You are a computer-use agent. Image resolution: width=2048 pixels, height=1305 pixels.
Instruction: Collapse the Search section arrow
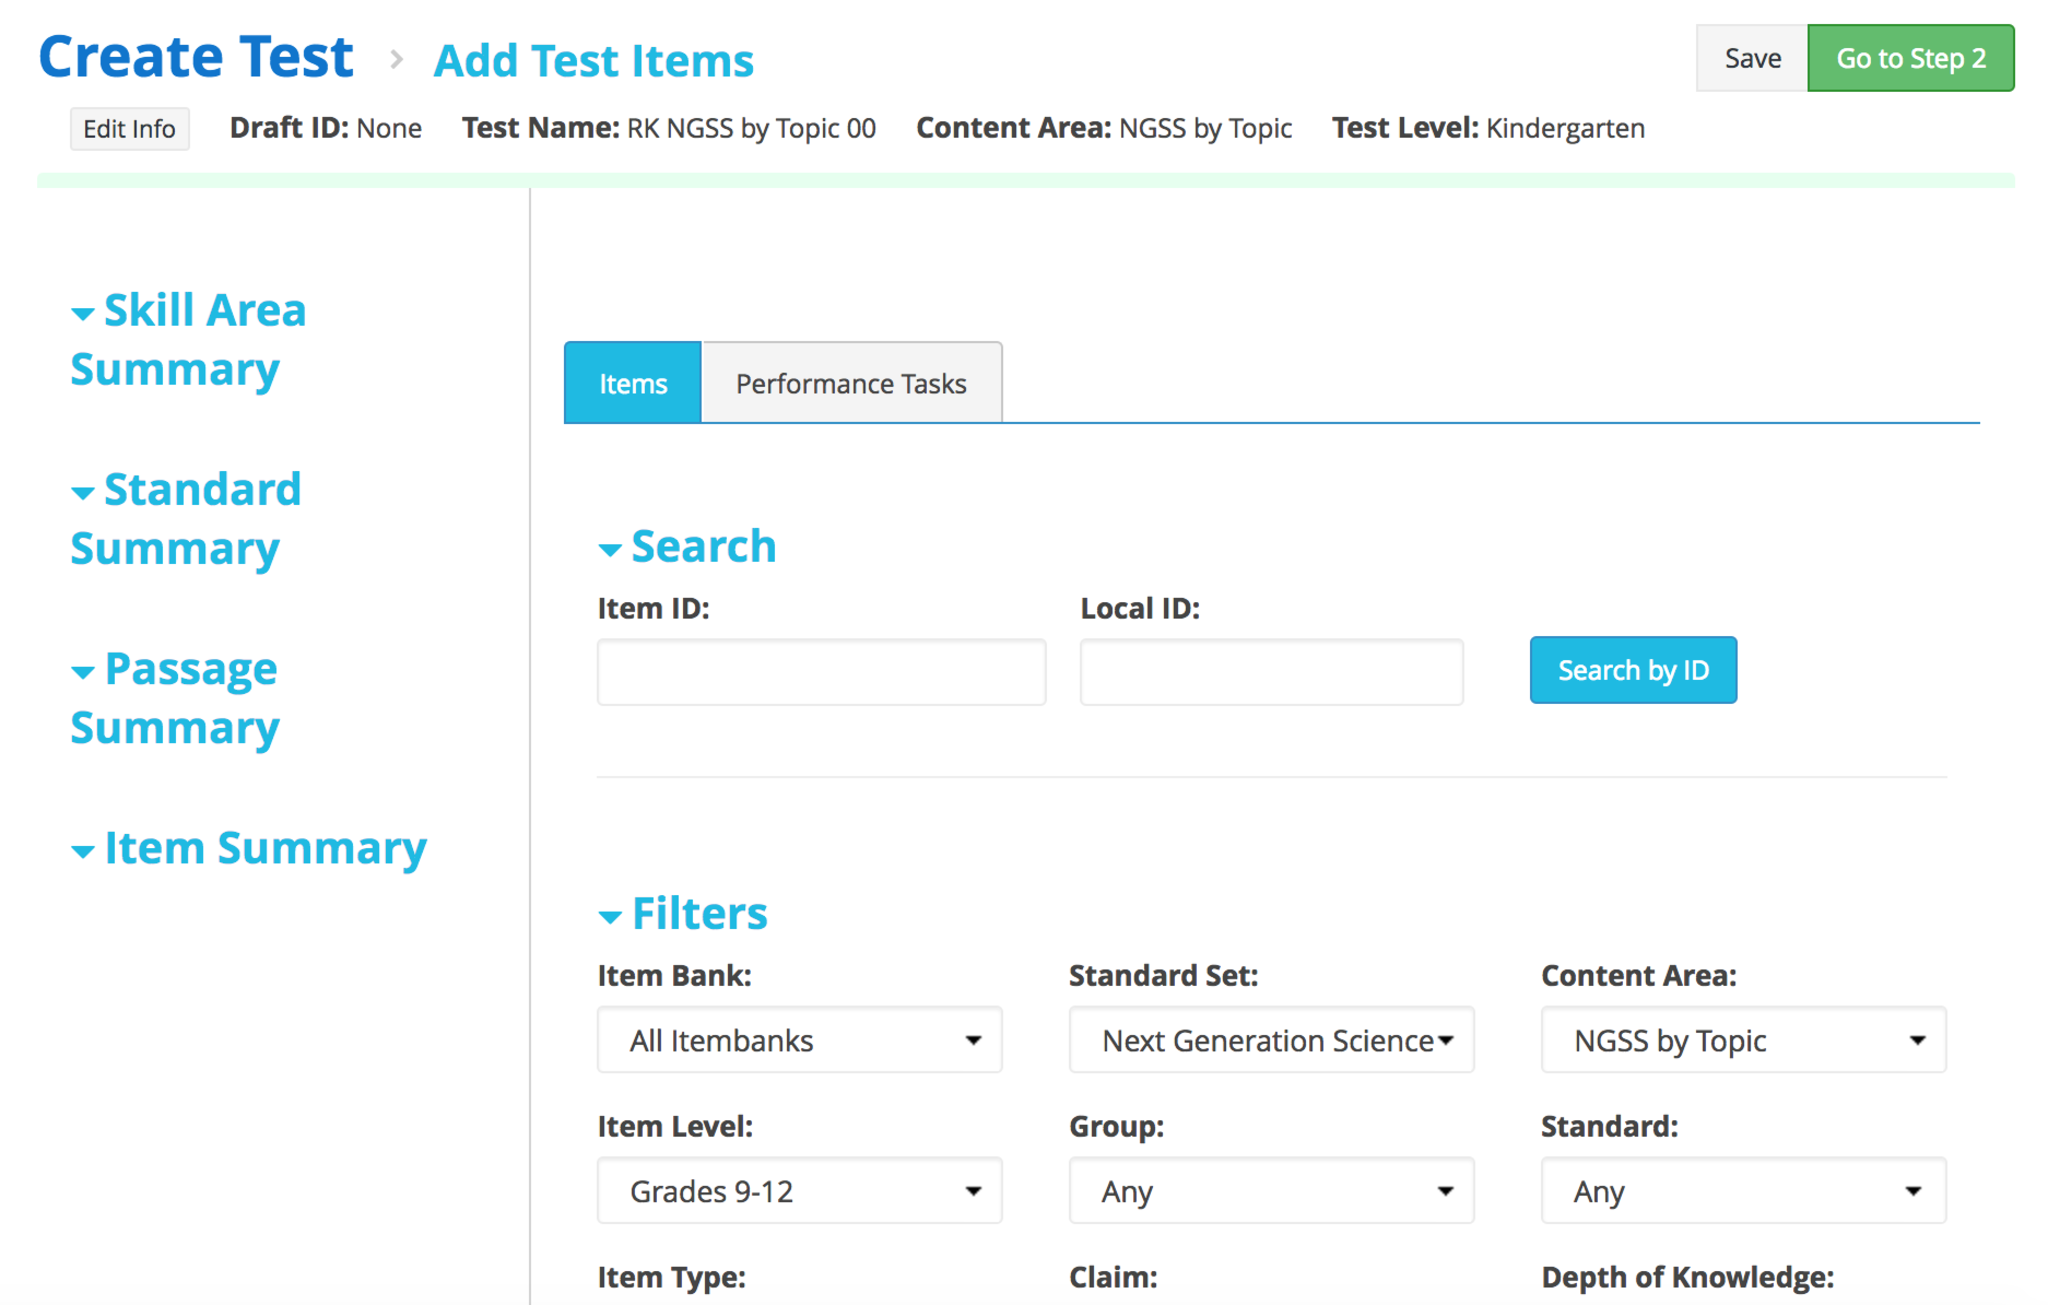click(609, 550)
